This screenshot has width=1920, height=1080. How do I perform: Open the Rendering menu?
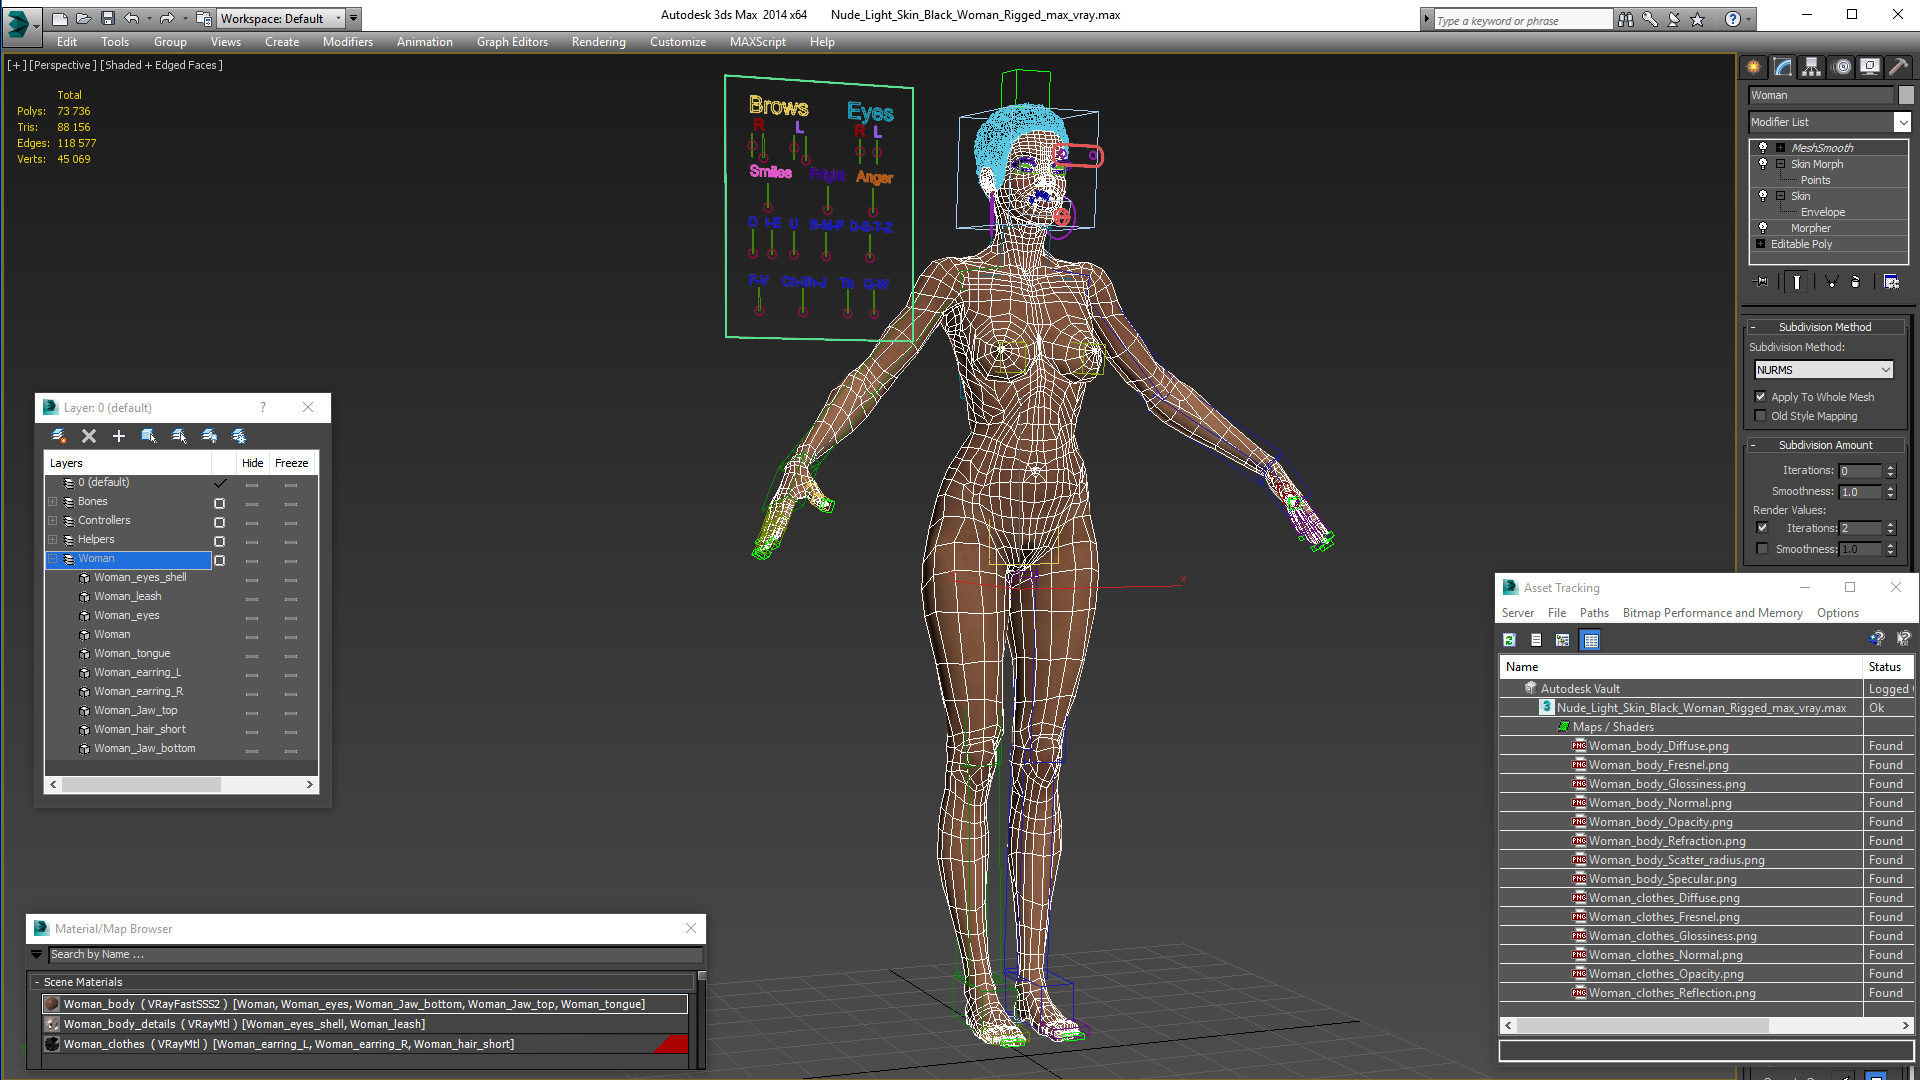pos(598,42)
